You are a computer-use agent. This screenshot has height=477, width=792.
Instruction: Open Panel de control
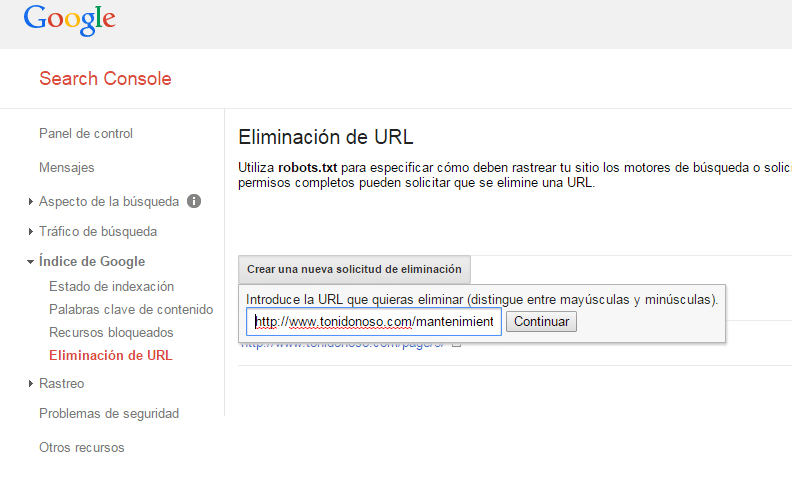click(86, 133)
